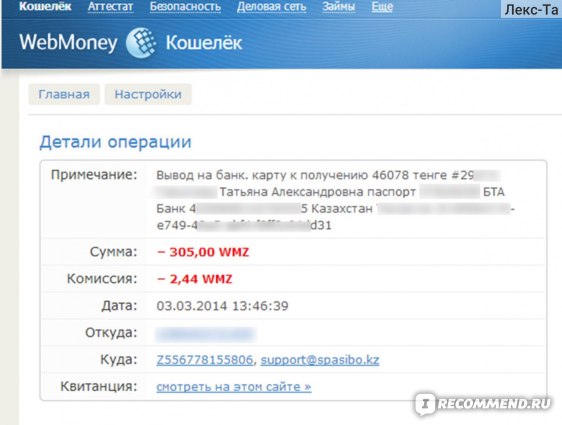Open the Аттестат menu item
This screenshot has height=425, width=562.
pyautogui.click(x=110, y=6)
